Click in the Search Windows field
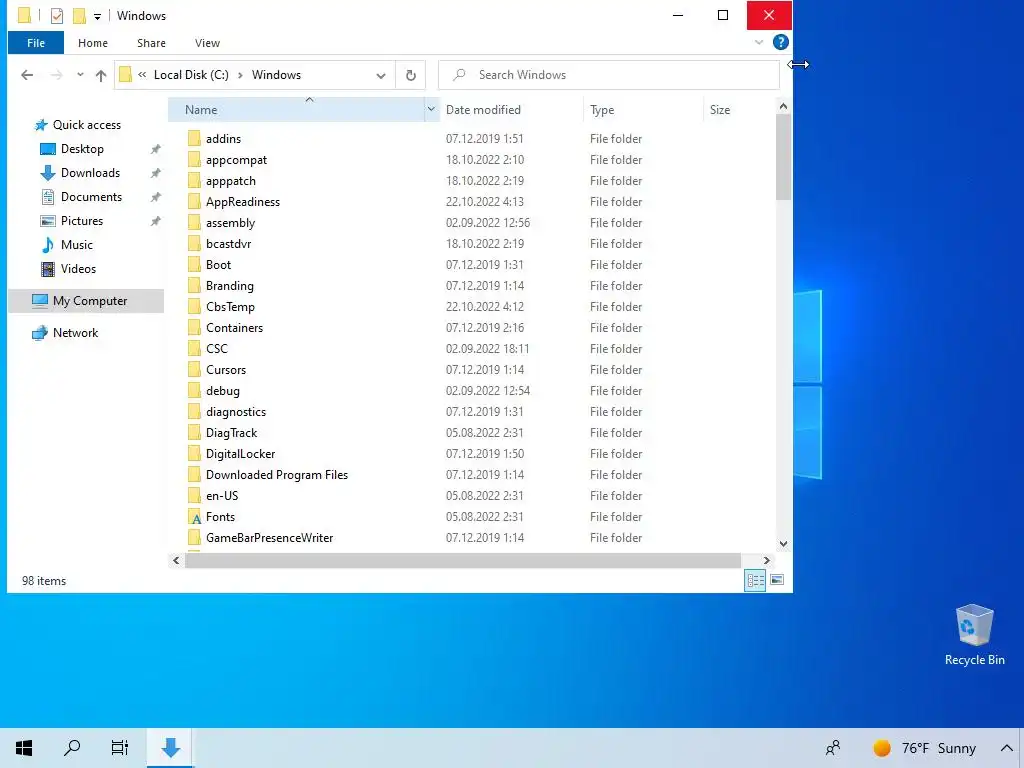1024x768 pixels. (609, 75)
